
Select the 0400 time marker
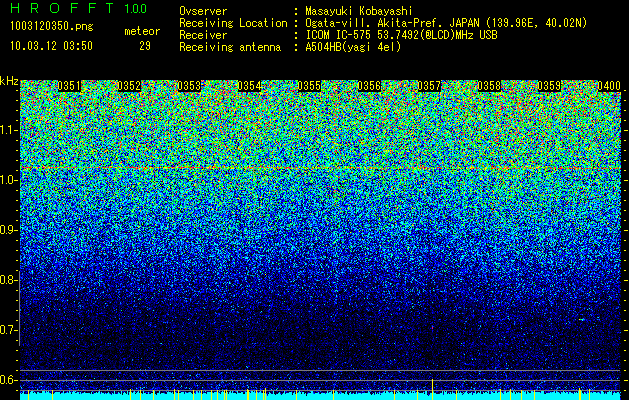[x=609, y=86]
